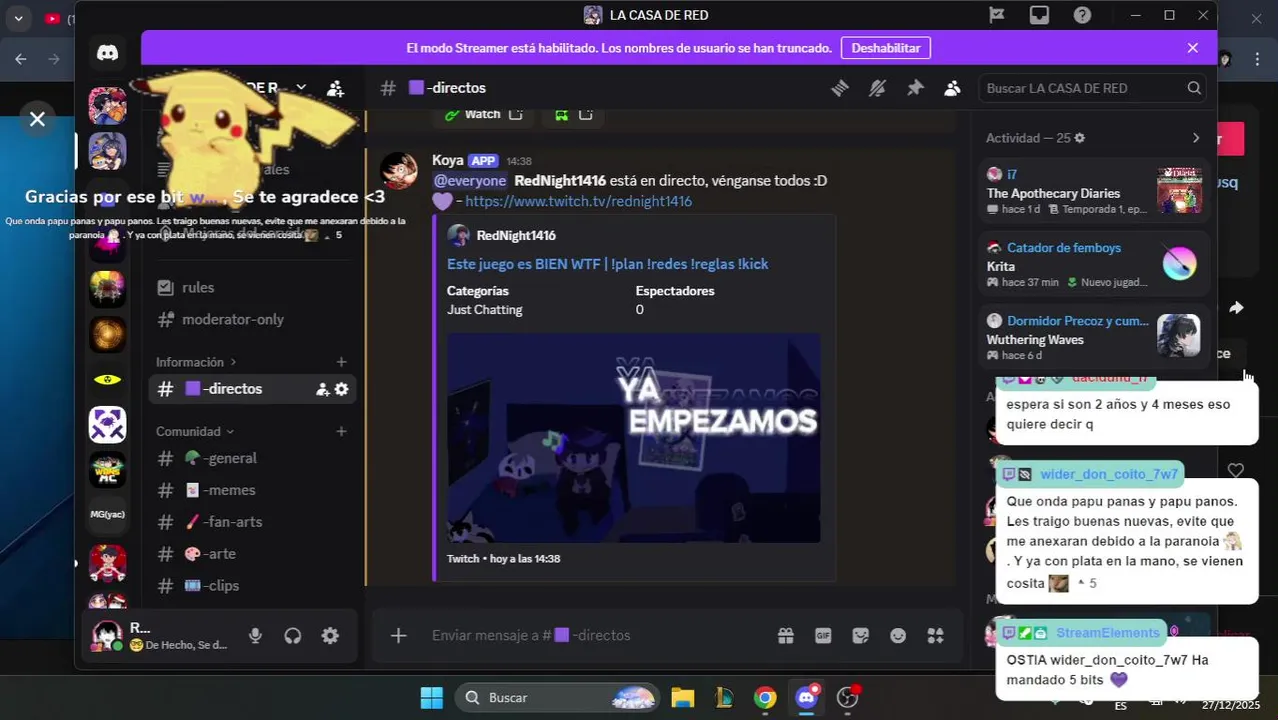1278x720 pixels.
Task: Open the help question mark icon
Action: (1082, 15)
